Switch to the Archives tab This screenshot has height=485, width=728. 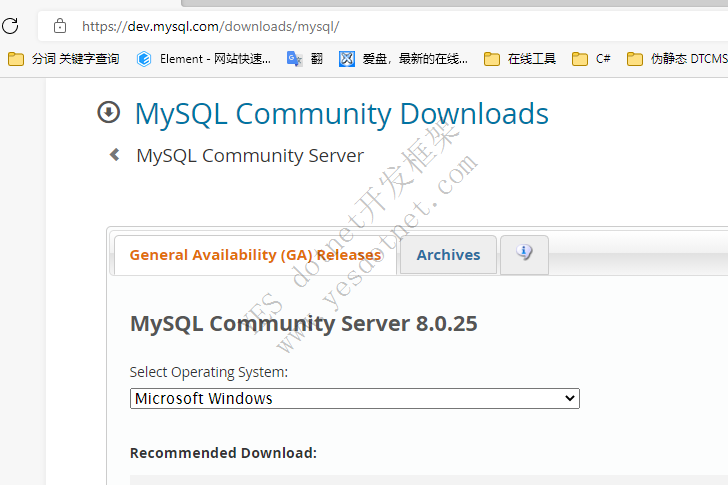click(448, 255)
